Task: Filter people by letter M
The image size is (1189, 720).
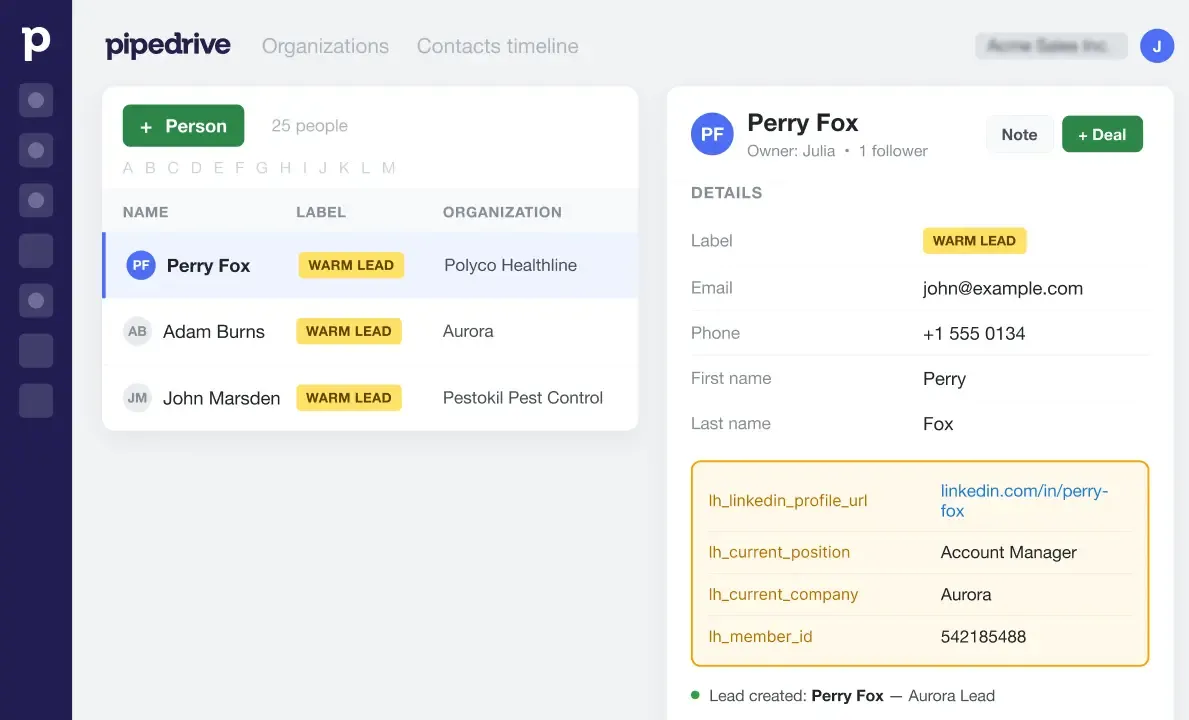Action: click(x=388, y=167)
